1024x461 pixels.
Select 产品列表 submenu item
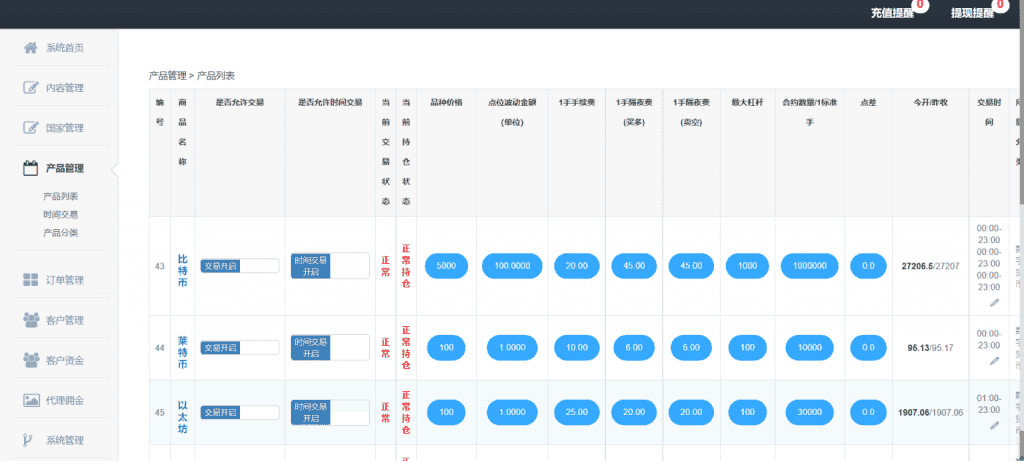click(61, 196)
